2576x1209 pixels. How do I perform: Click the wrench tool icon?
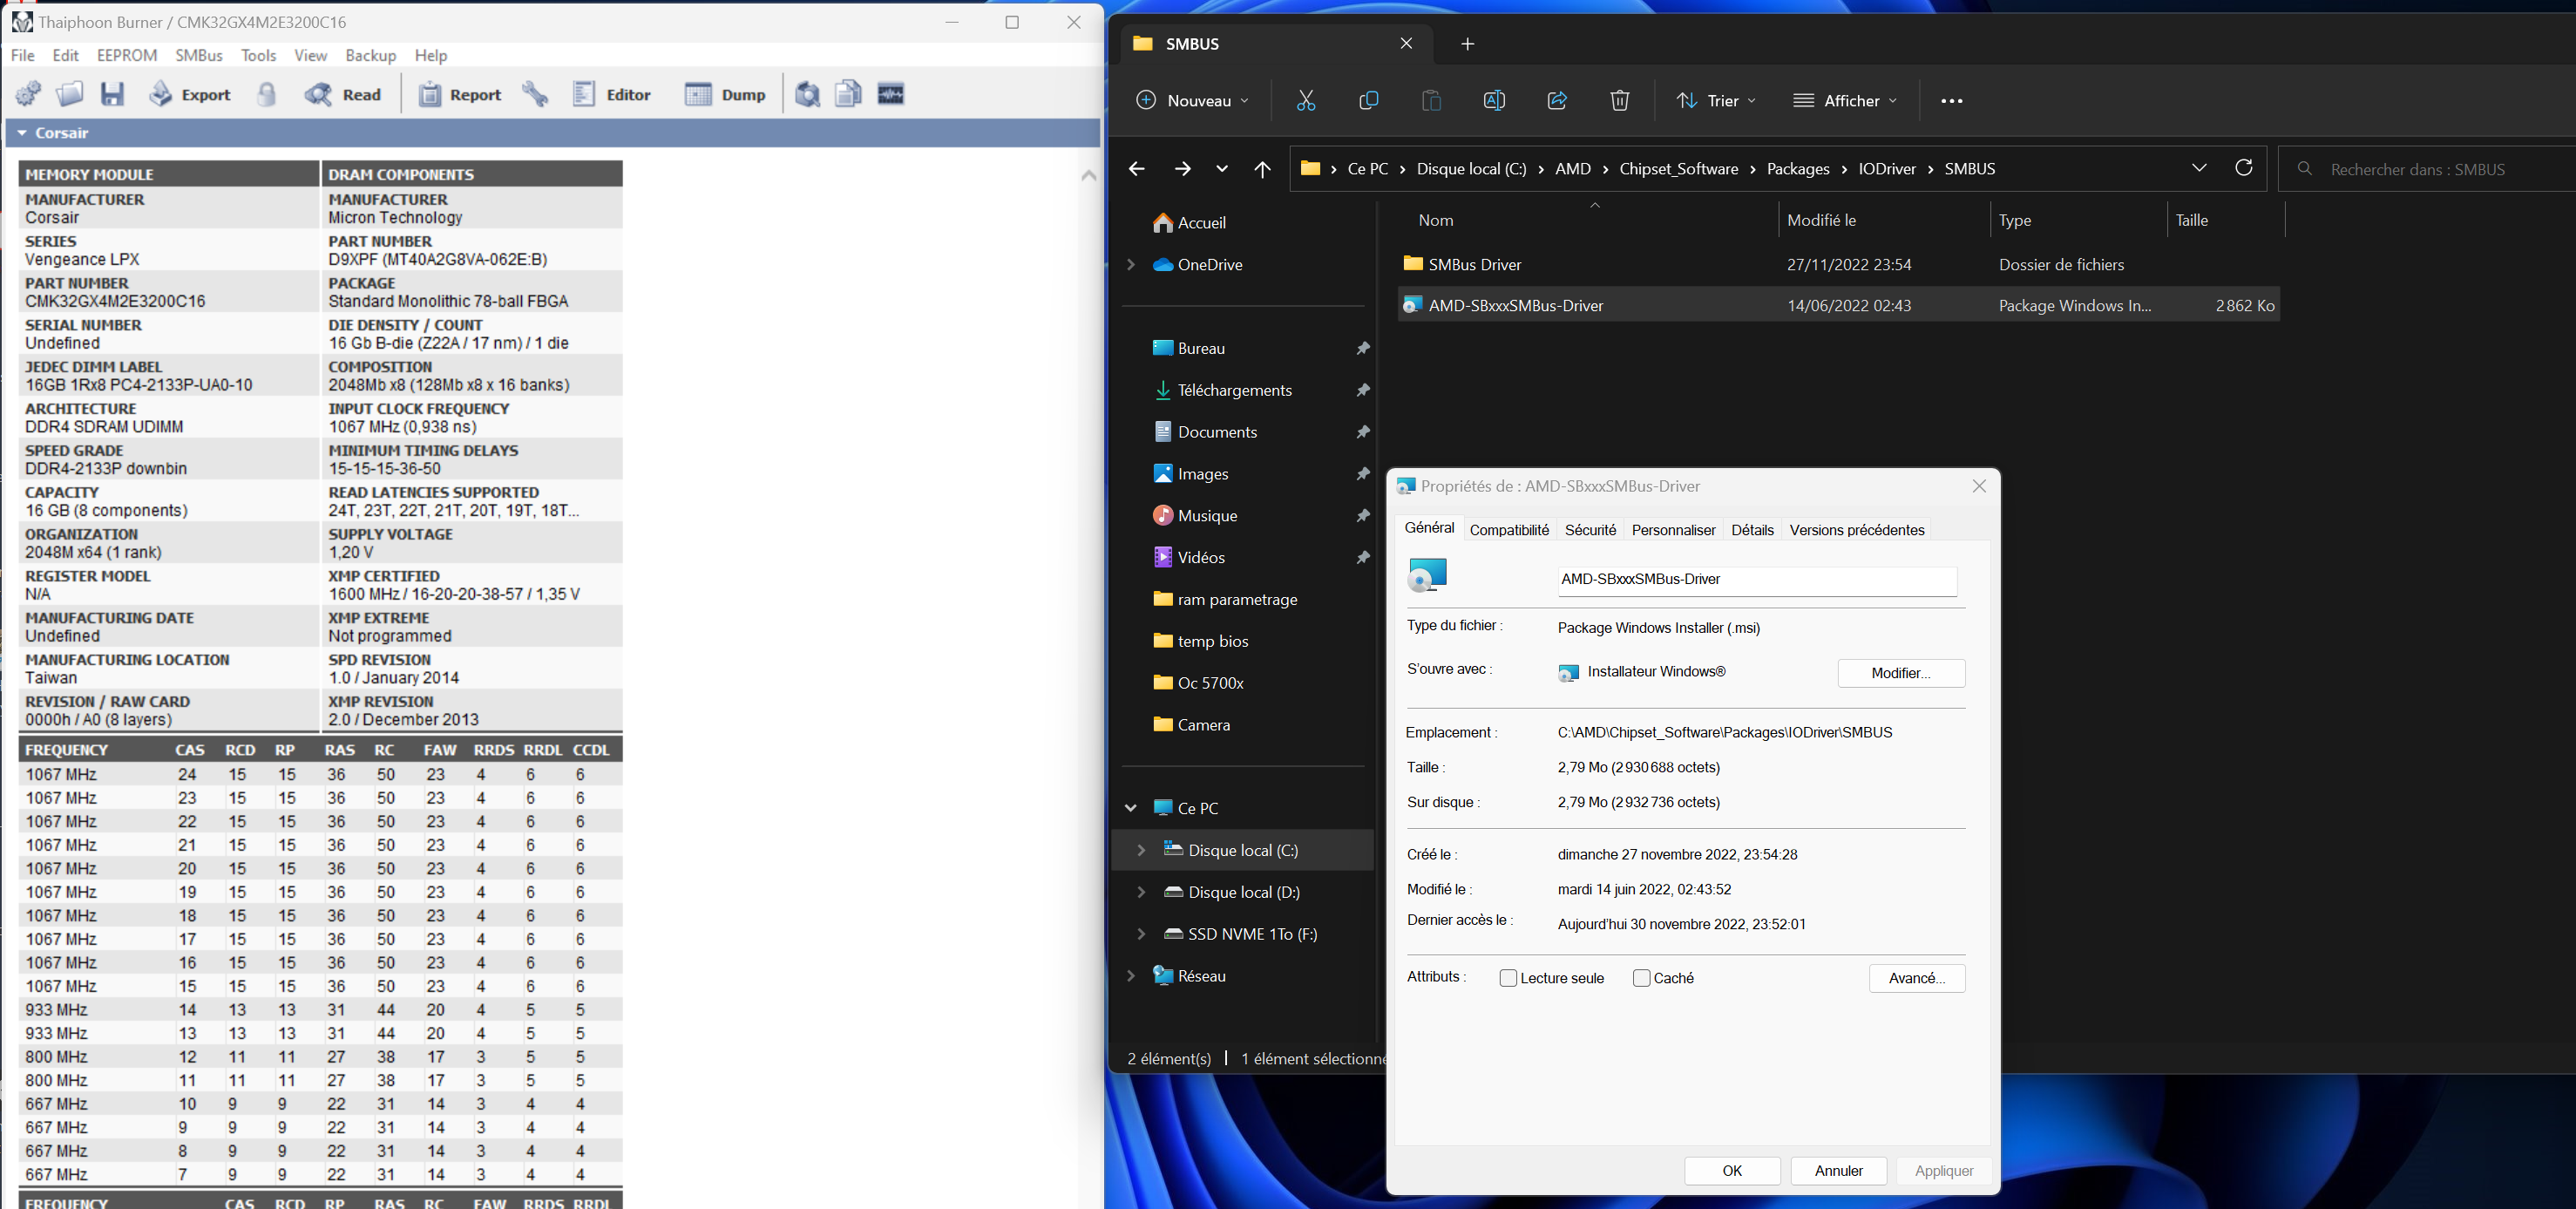coord(535,94)
